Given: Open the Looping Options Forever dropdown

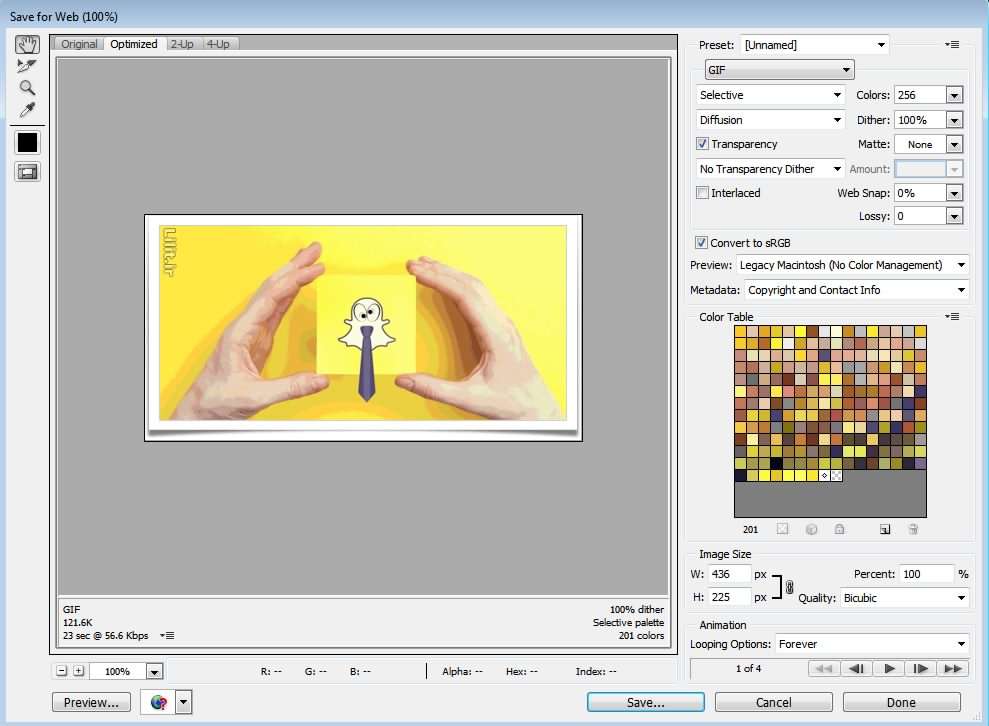Looking at the screenshot, I should [x=872, y=644].
